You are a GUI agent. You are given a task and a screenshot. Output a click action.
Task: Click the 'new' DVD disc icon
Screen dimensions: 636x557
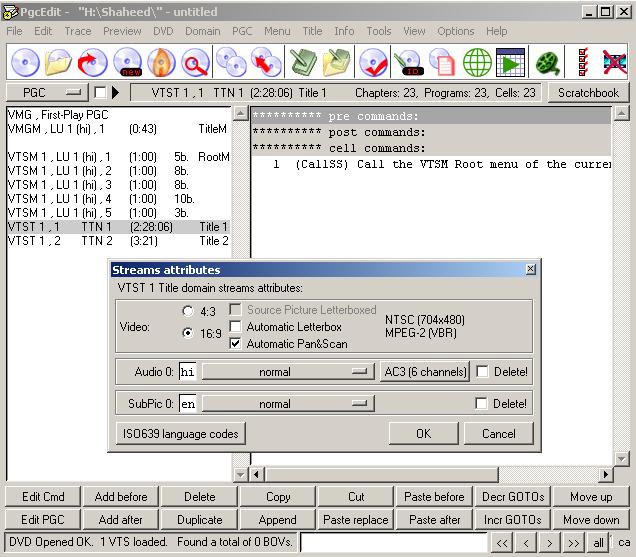(x=127, y=62)
